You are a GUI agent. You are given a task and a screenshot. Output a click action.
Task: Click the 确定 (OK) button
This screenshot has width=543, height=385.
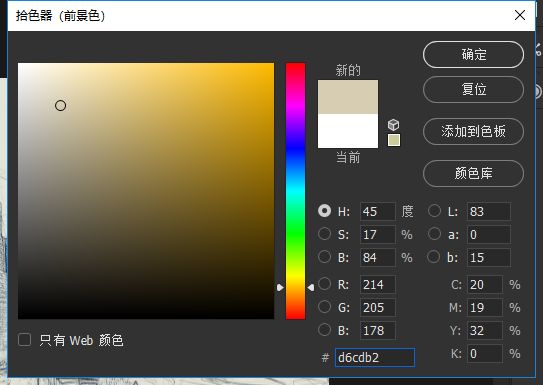point(473,55)
